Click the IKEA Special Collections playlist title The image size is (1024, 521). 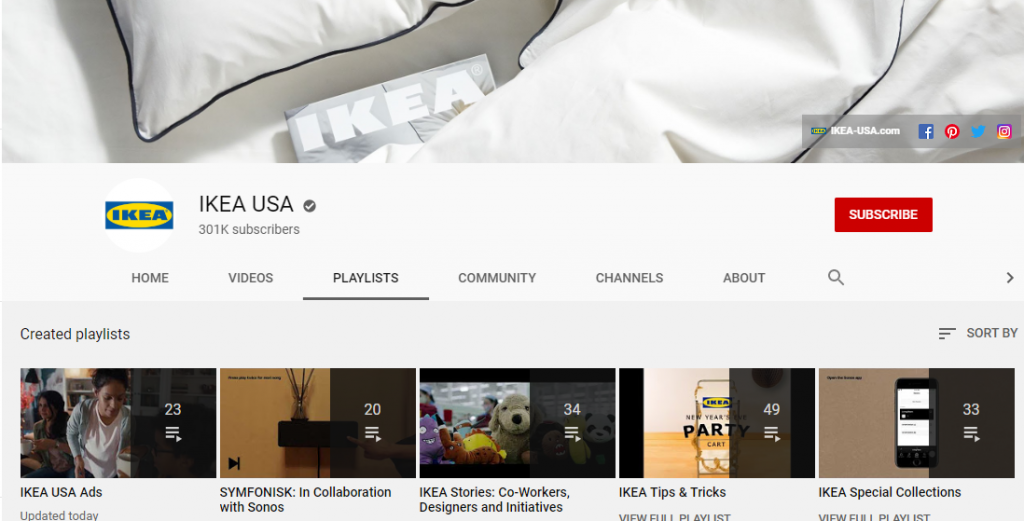[x=889, y=492]
